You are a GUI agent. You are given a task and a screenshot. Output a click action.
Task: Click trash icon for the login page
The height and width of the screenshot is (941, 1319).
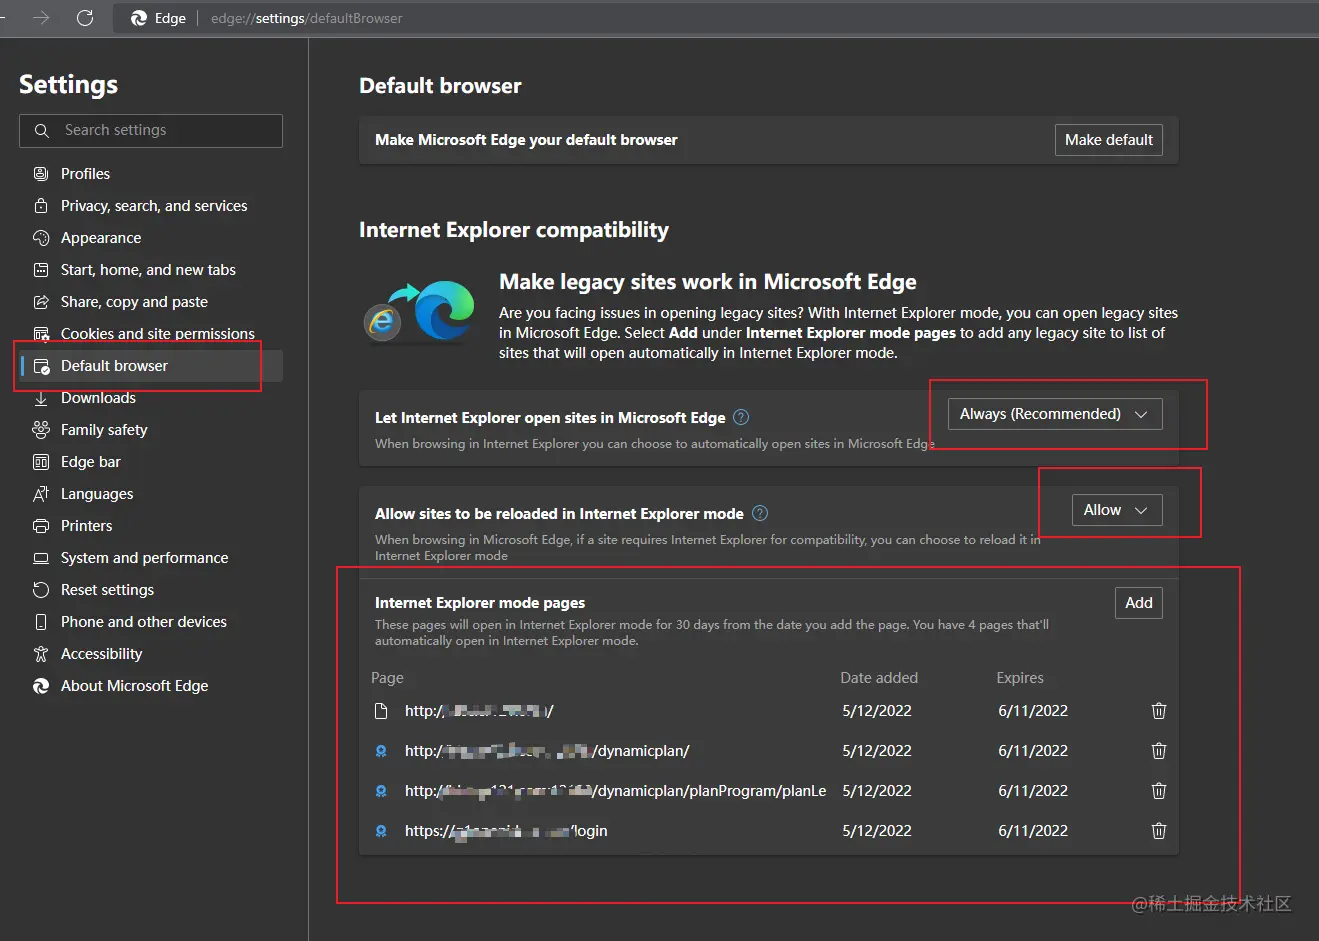click(1159, 831)
